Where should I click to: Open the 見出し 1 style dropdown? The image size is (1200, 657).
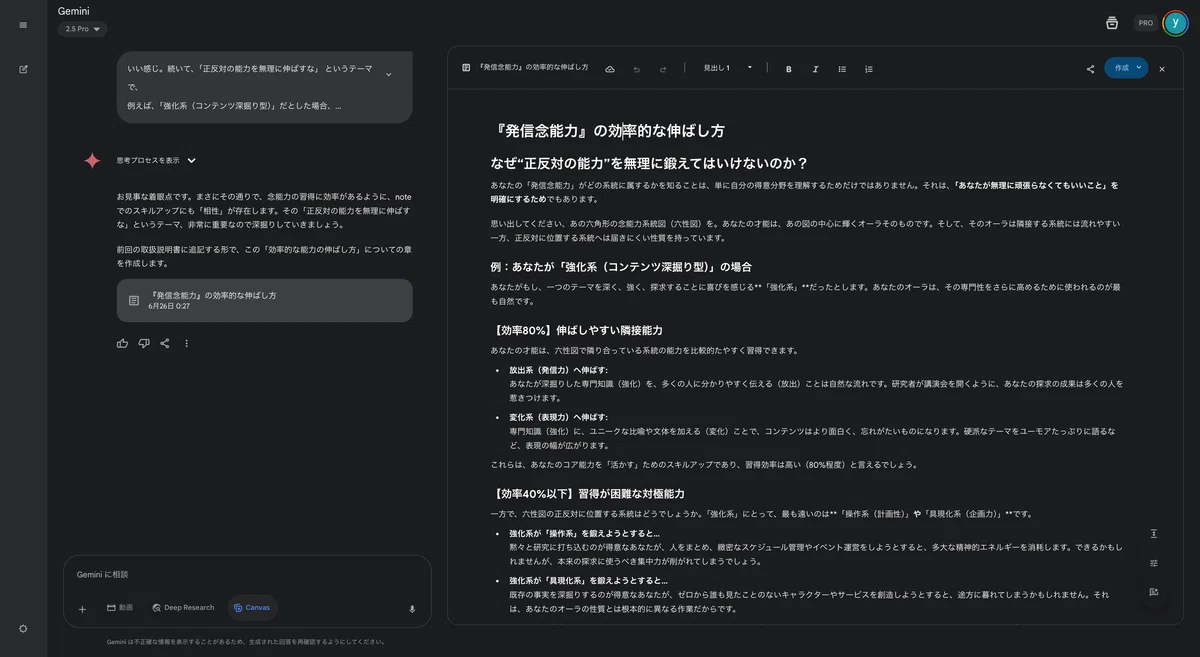click(727, 68)
